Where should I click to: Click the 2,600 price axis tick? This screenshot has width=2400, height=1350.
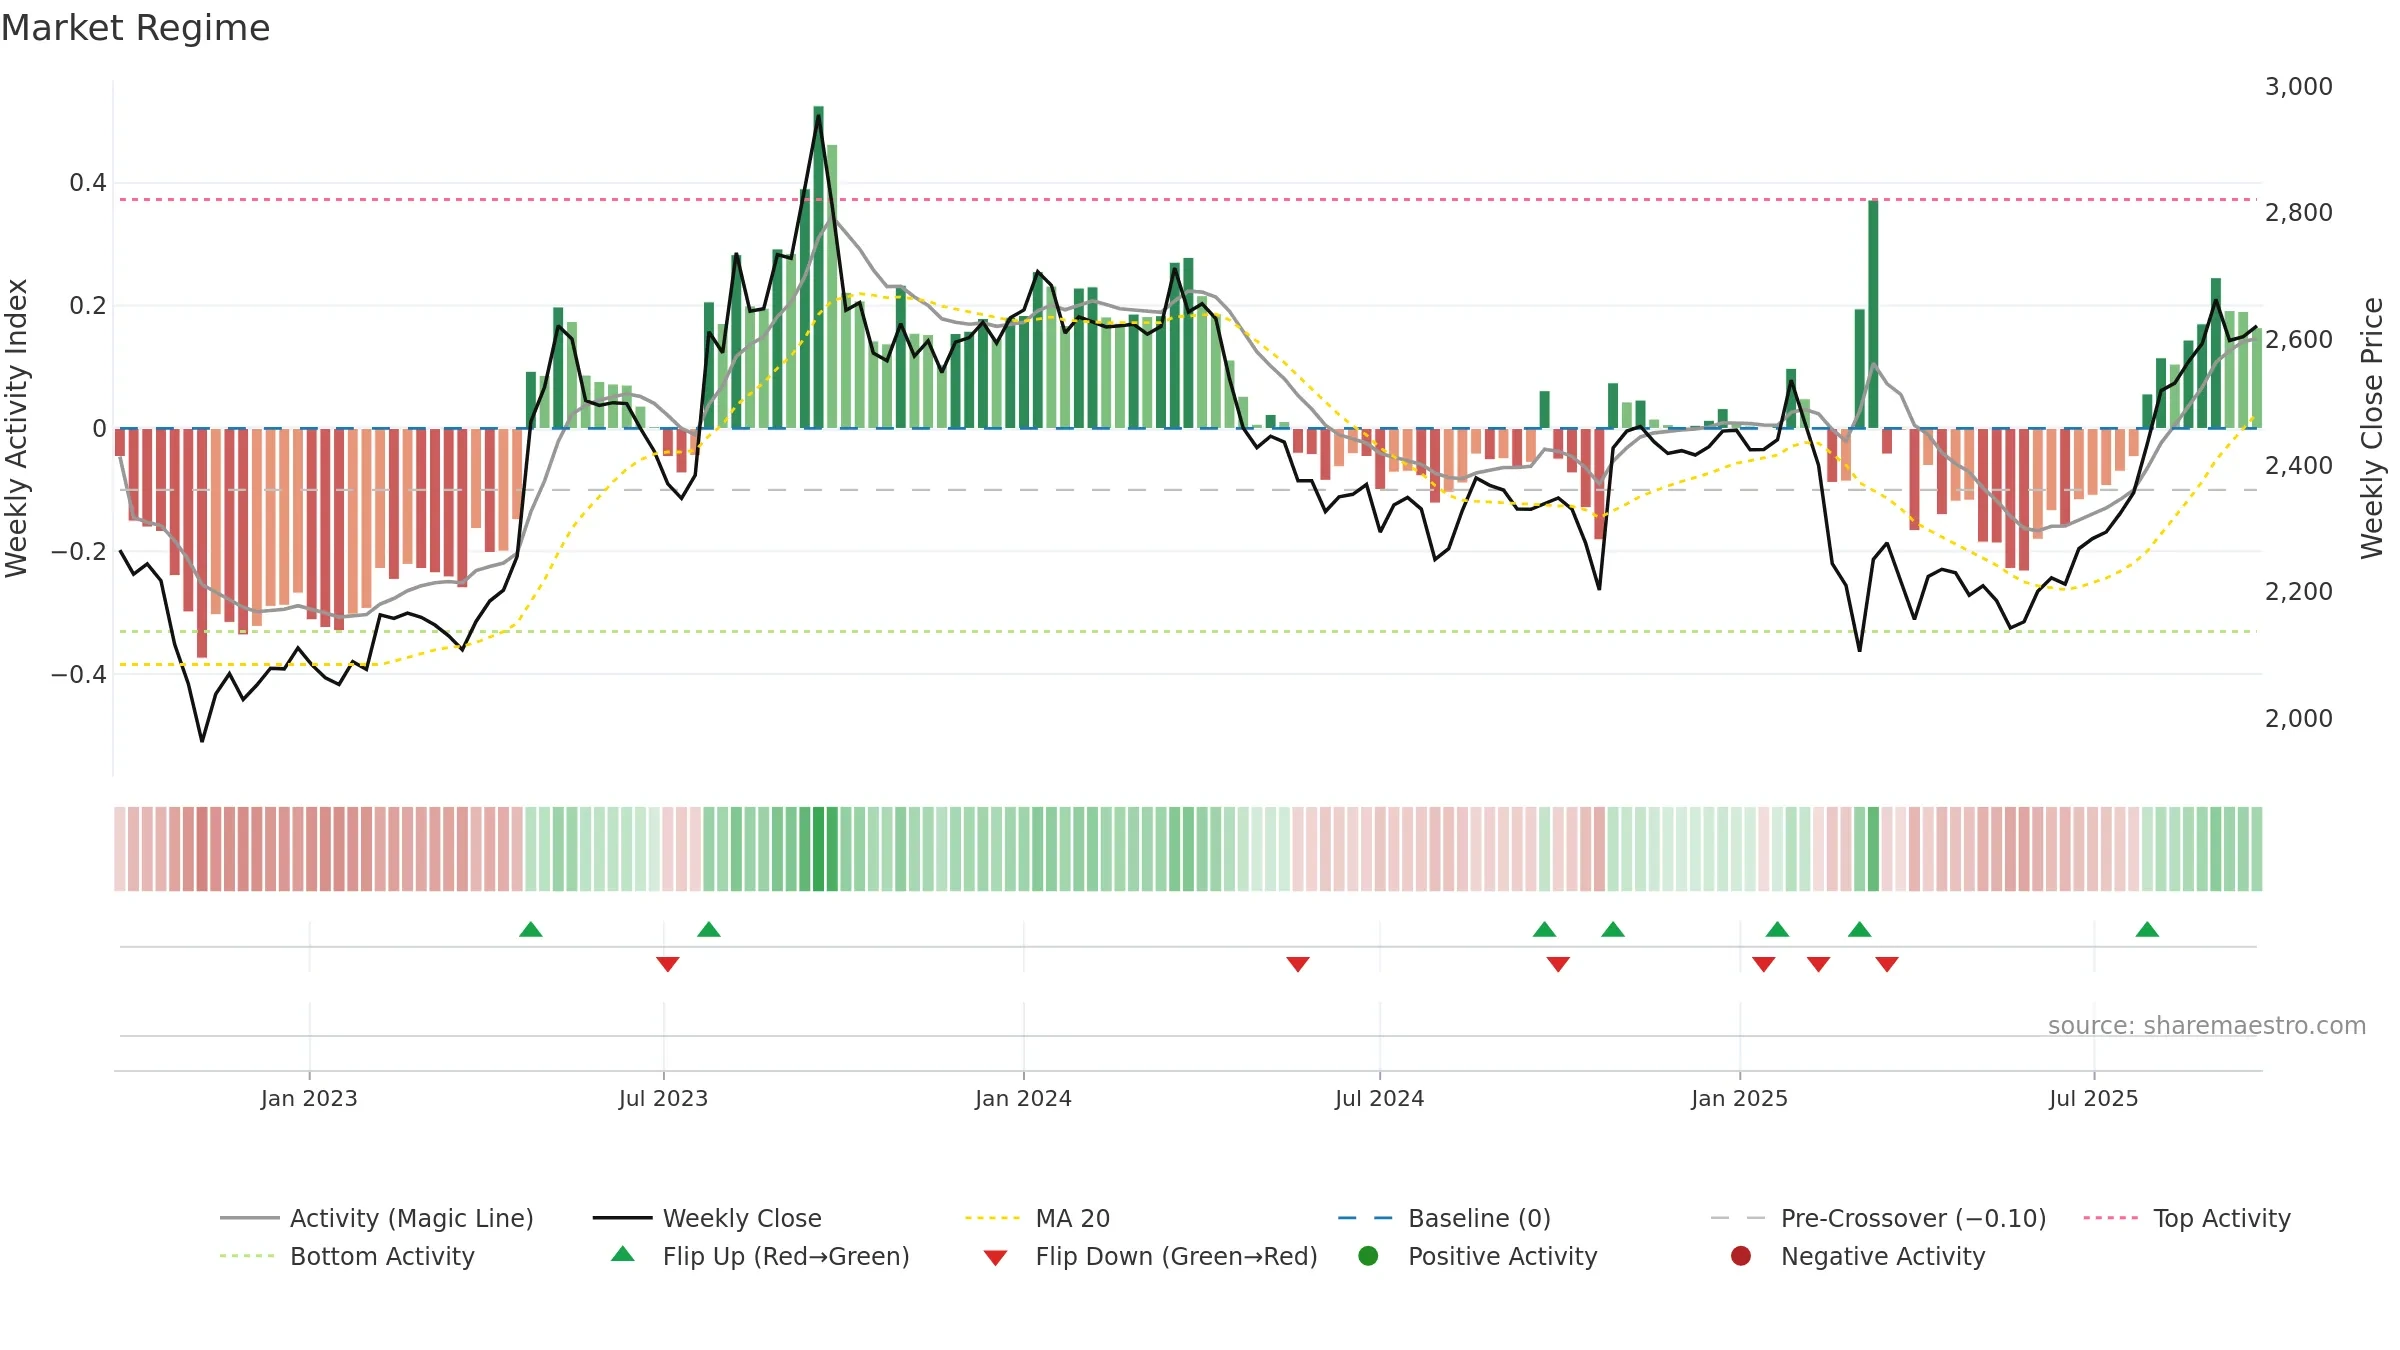(x=2298, y=340)
